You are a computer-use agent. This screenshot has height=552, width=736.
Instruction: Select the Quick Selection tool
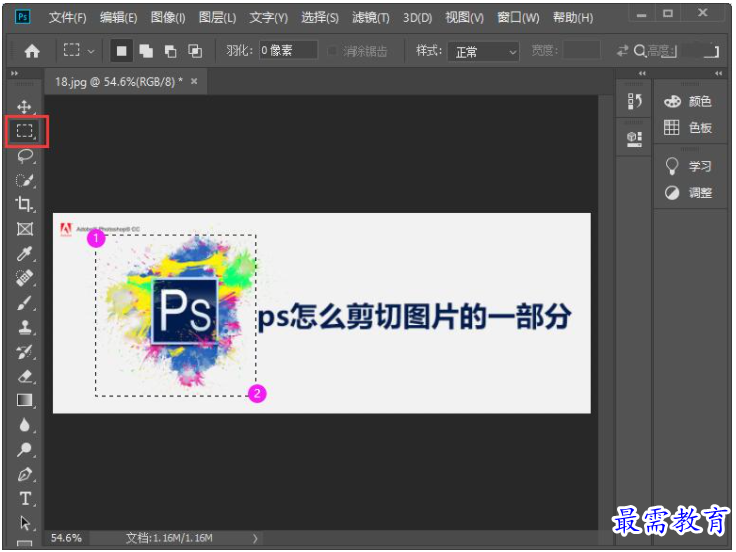click(x=25, y=180)
